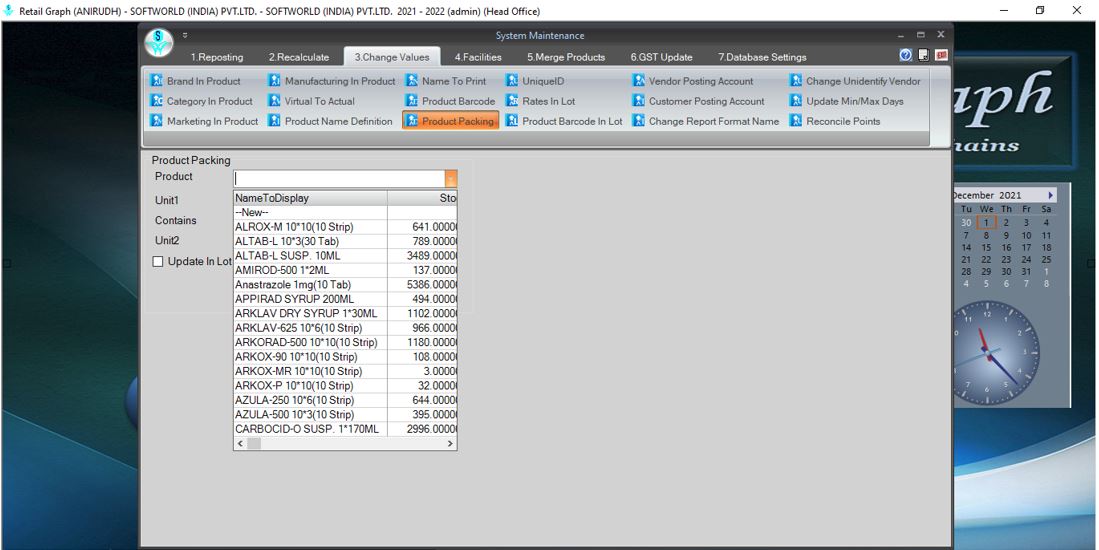Select CARBOCID-O SUSP. 1*170ML row
The image size is (1099, 550).
point(345,429)
